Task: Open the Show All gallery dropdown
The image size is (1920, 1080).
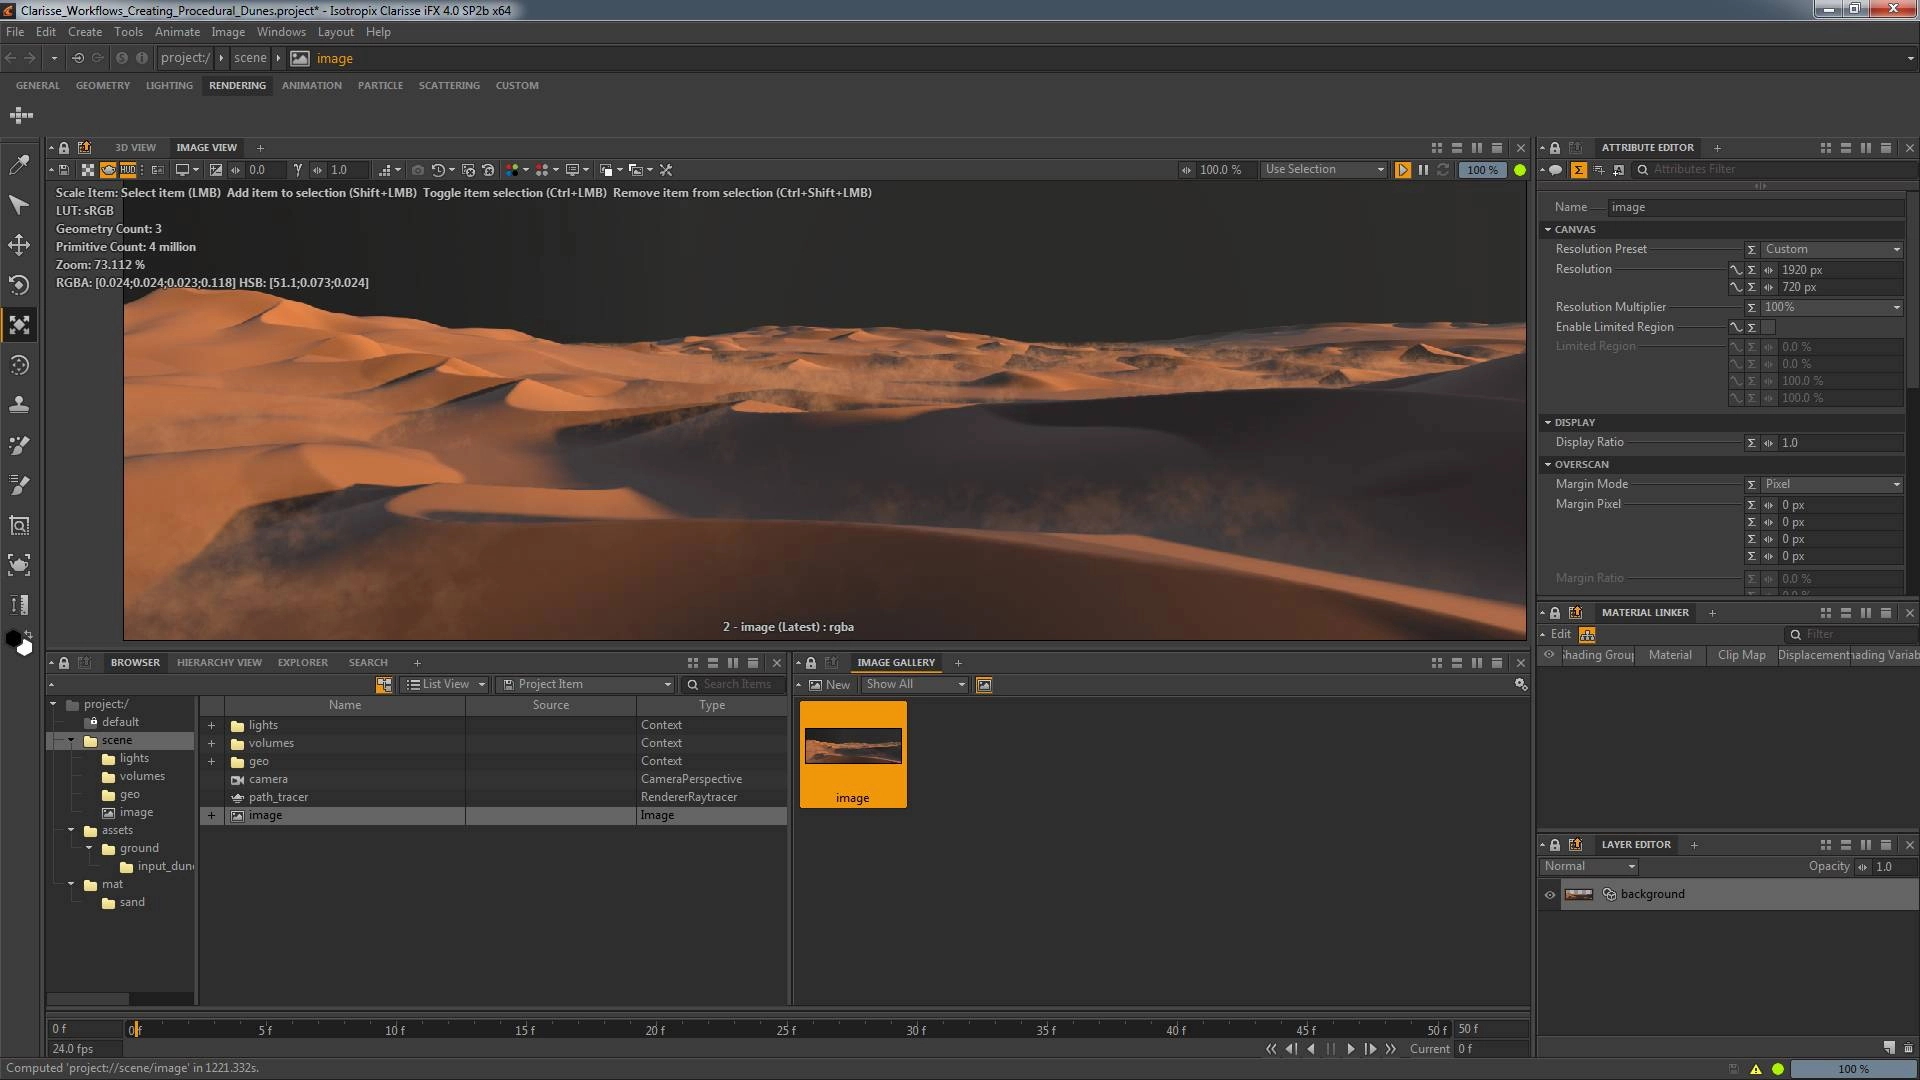Action: (x=915, y=685)
